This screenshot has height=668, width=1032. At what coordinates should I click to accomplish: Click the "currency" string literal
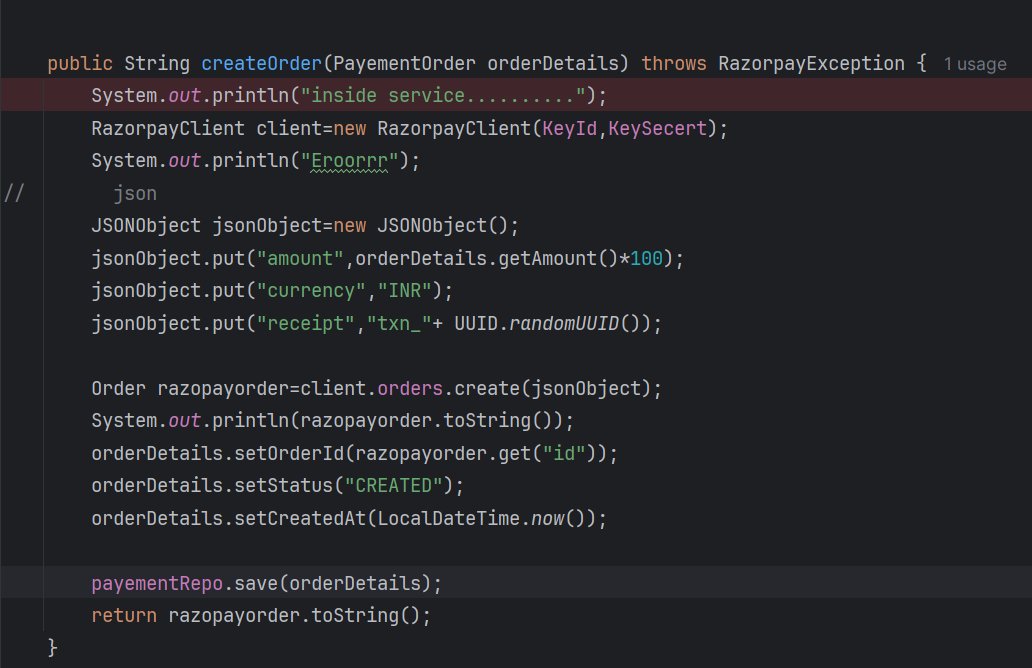(x=311, y=290)
